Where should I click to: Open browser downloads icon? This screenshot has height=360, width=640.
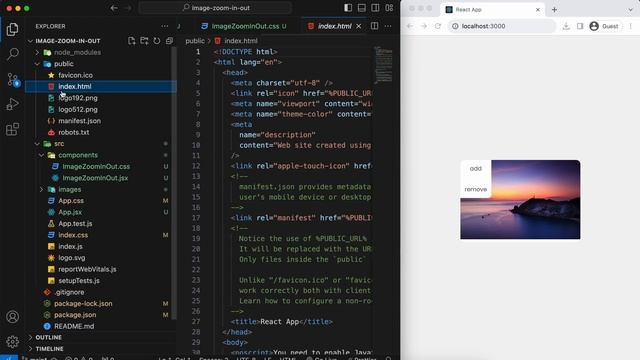click(x=566, y=26)
